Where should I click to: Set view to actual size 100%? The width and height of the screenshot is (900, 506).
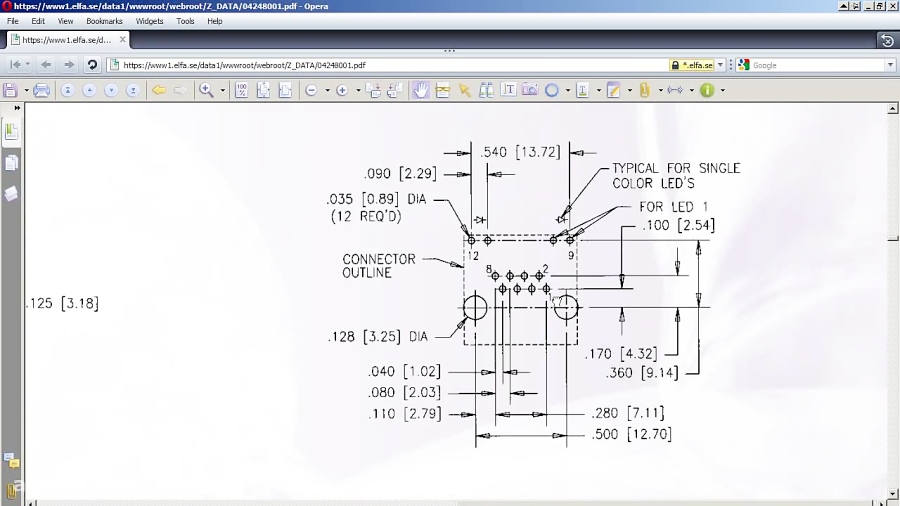242,90
